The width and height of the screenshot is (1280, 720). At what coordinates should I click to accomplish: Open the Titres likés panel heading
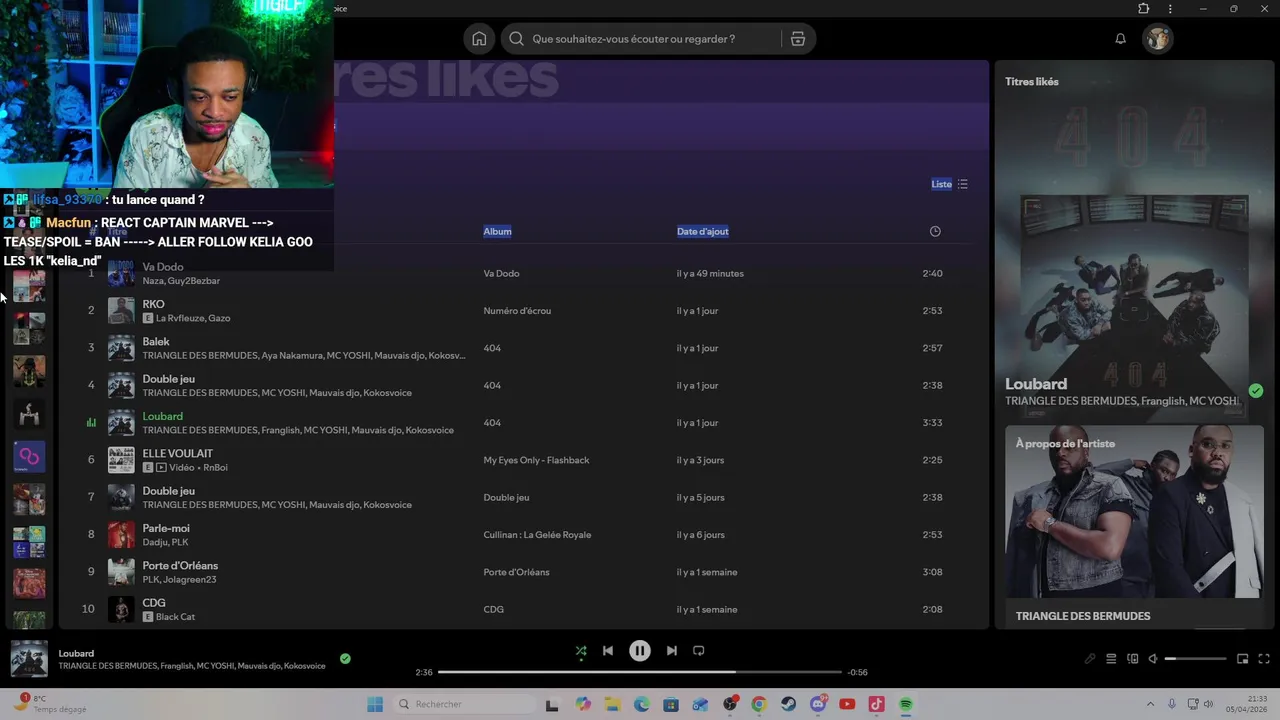1032,82
